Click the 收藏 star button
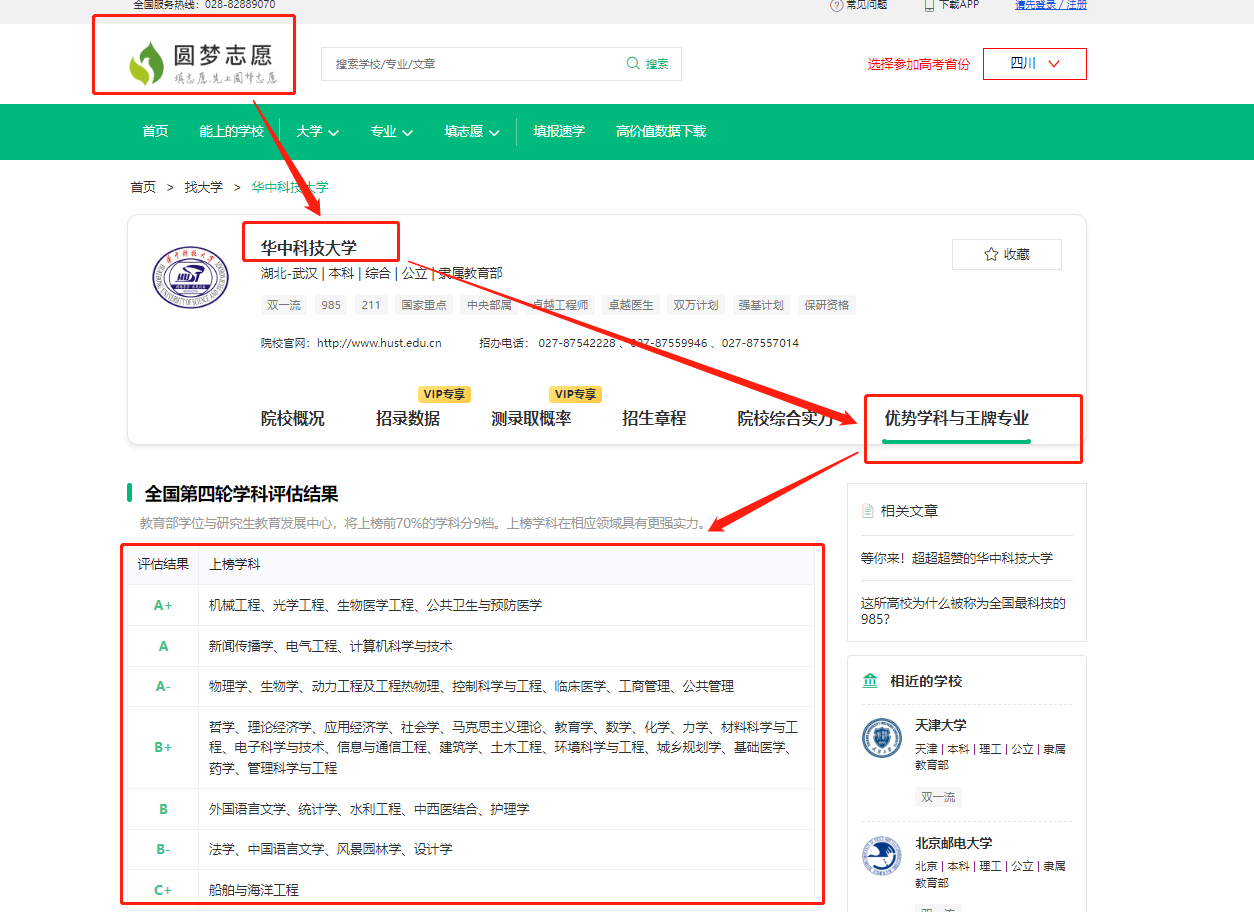Screen dimensions: 1254x912 (x=1007, y=254)
